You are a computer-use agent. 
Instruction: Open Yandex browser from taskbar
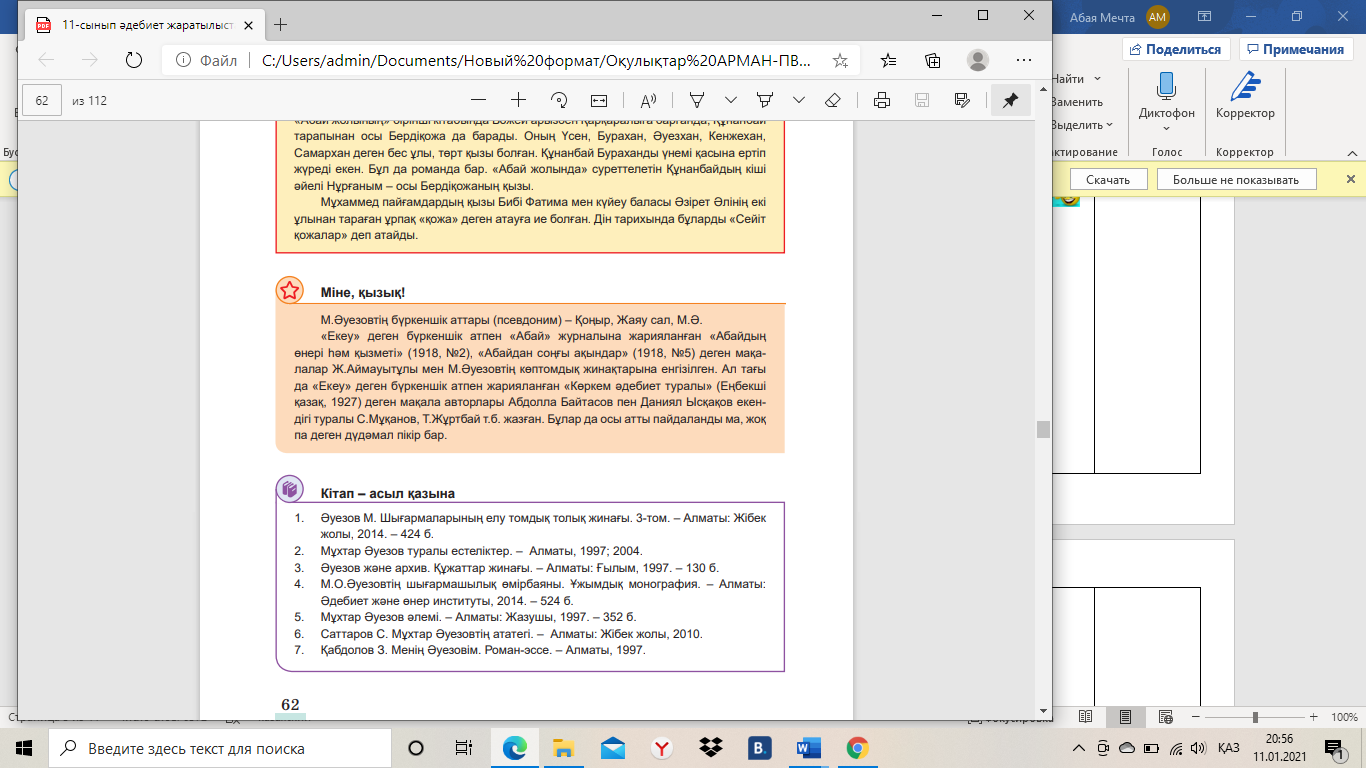(661, 748)
